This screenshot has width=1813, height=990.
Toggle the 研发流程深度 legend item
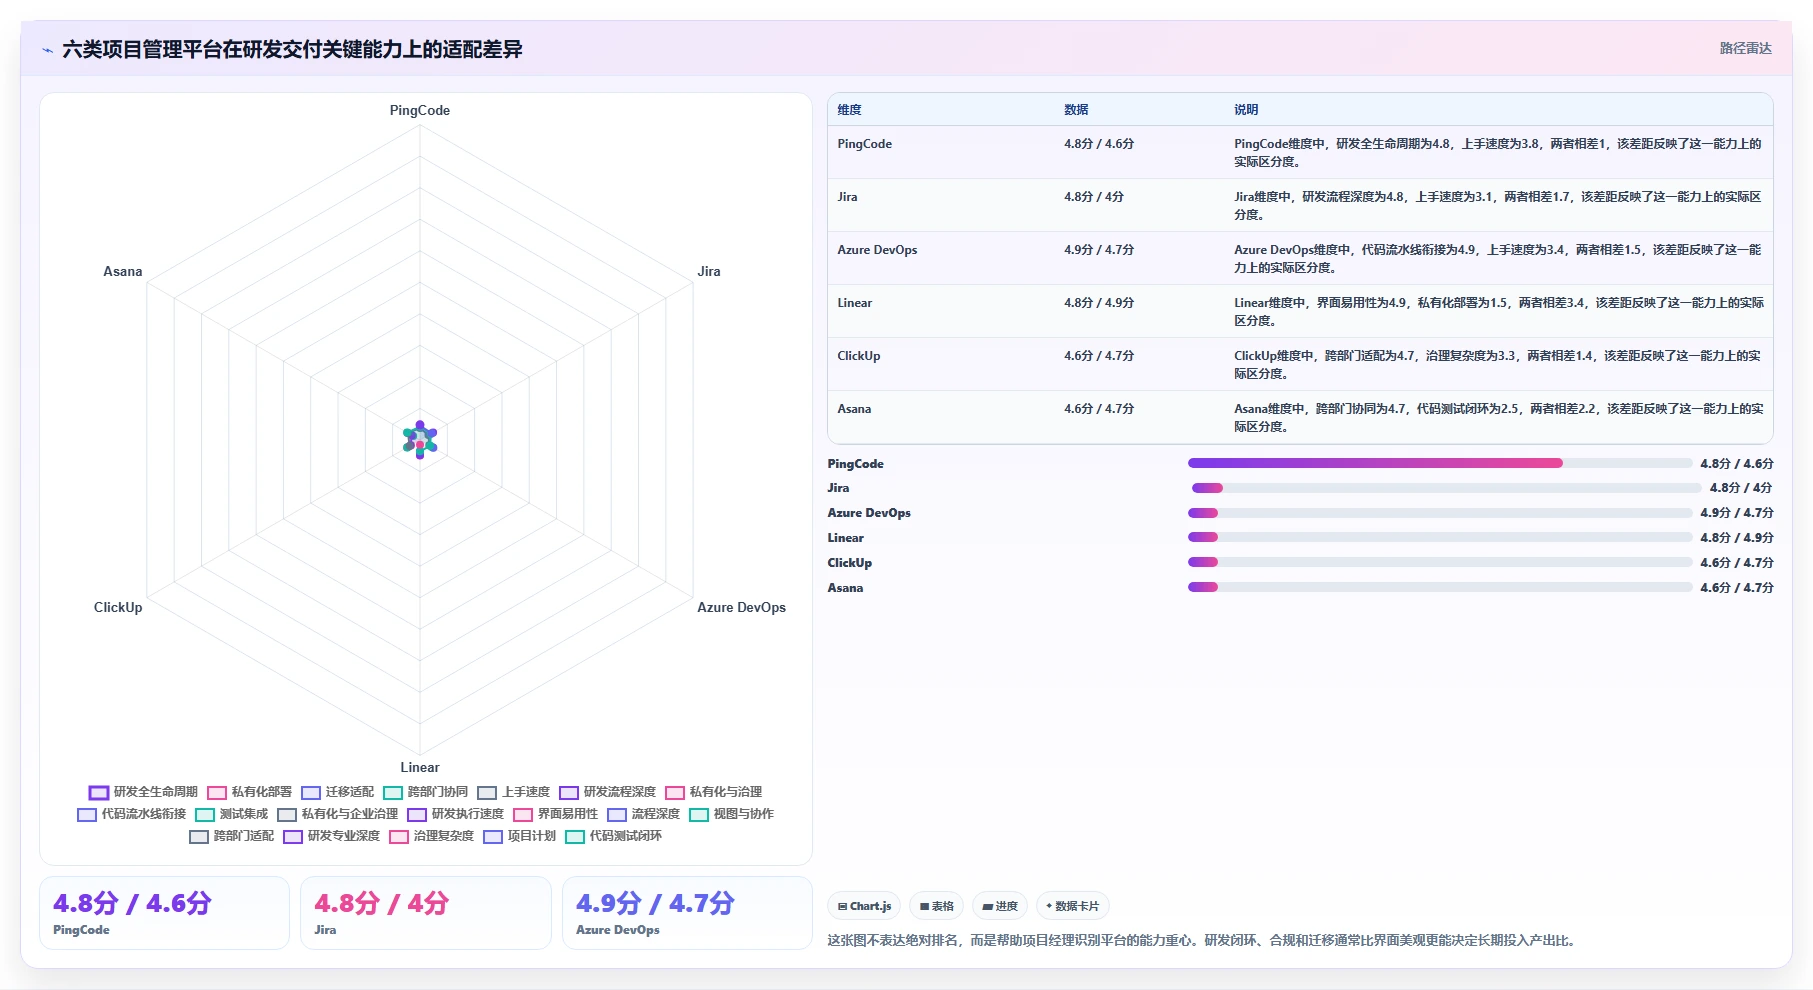tap(607, 792)
